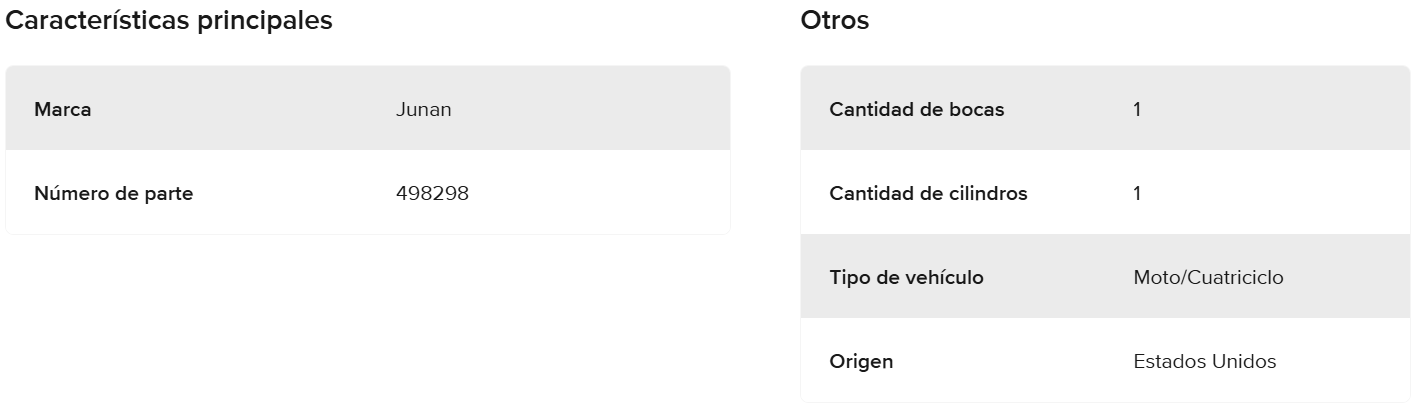The height and width of the screenshot is (417, 1417).
Task: Click the Características principales heading
Action: (169, 20)
